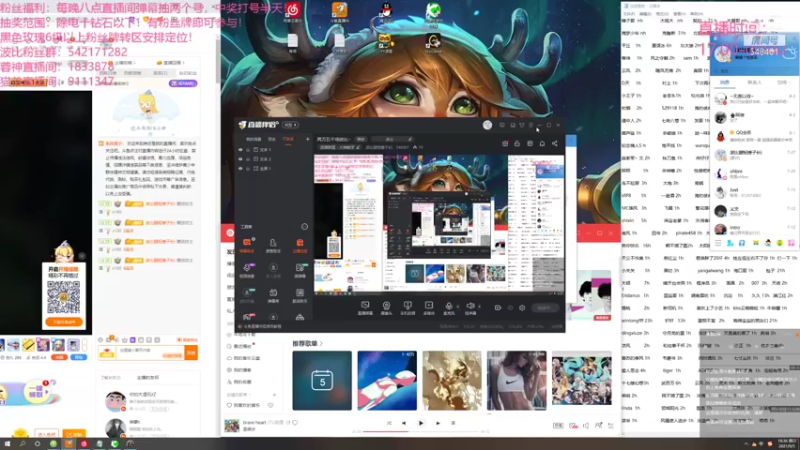800x450 pixels.
Task: Open the playlist queue icon in music player
Action: 611,426
